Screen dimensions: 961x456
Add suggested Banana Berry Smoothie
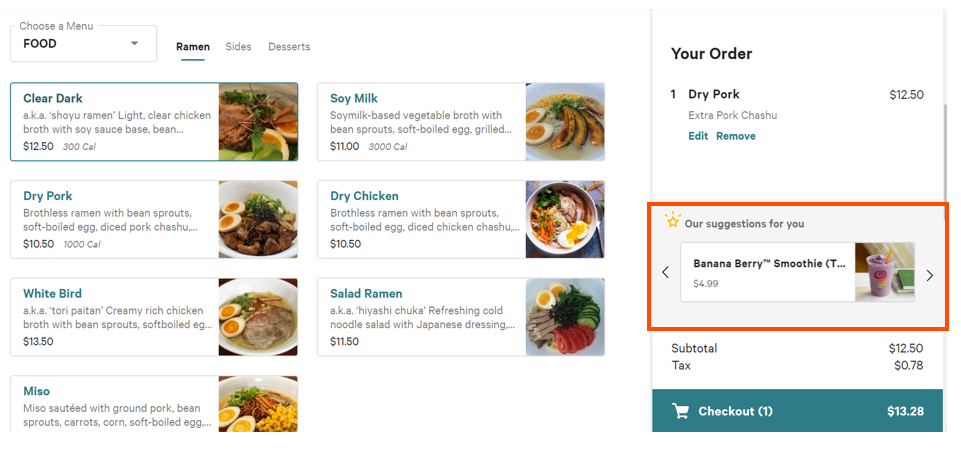(x=768, y=272)
